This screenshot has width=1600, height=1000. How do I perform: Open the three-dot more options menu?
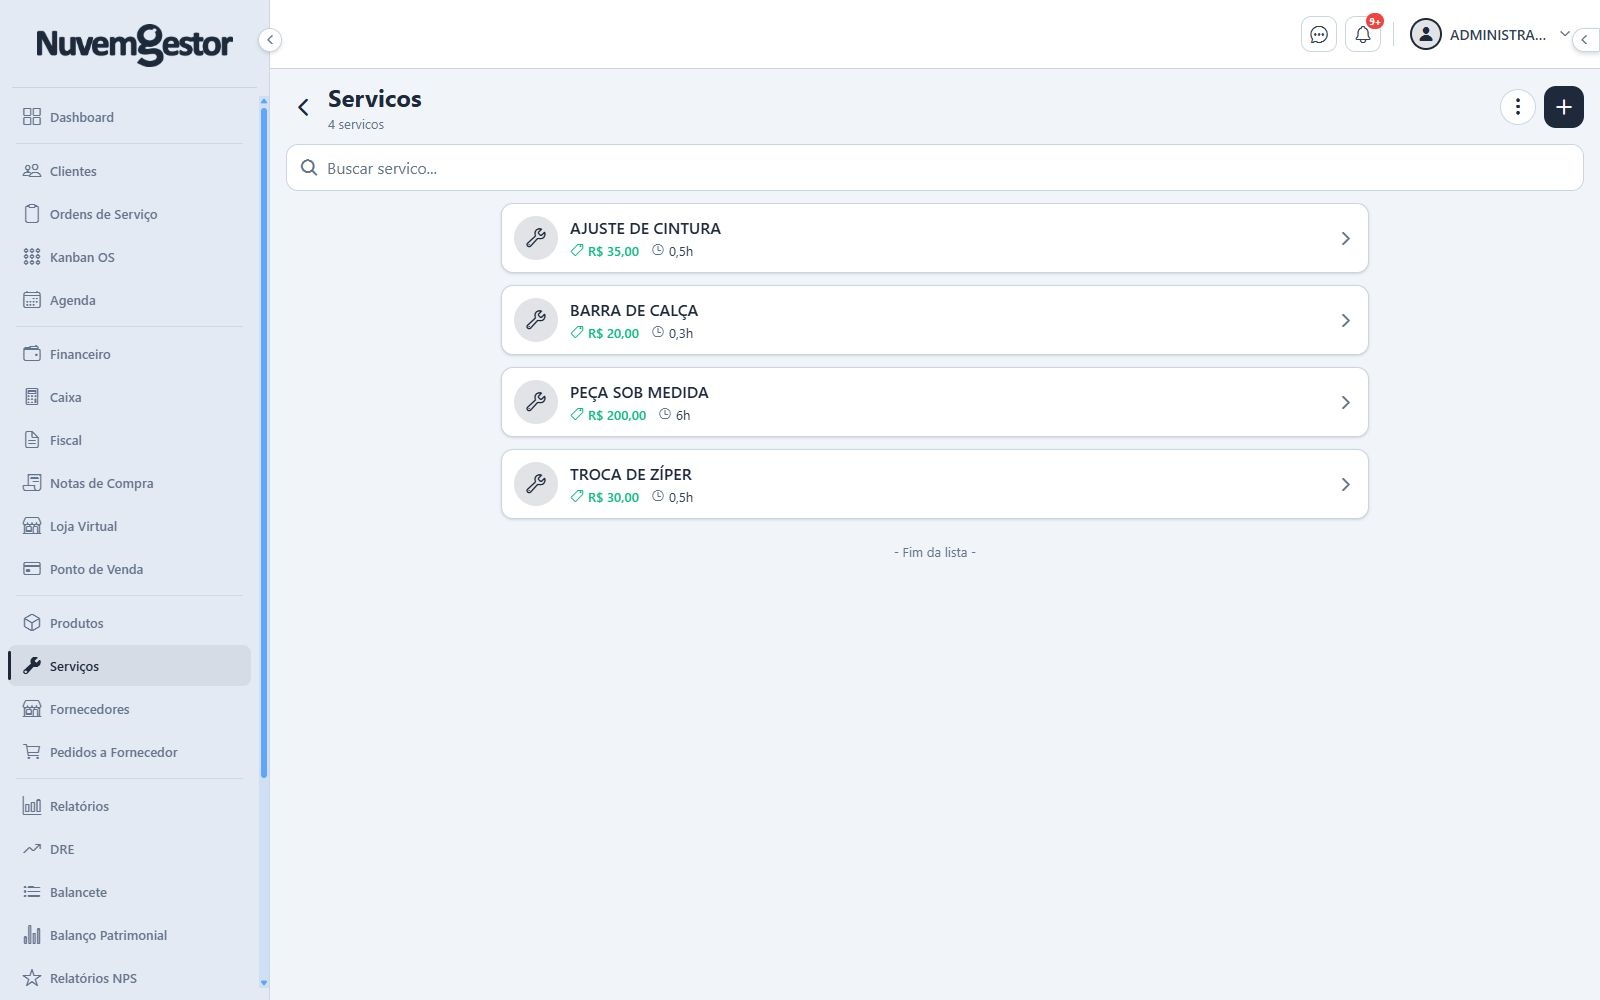coord(1518,107)
